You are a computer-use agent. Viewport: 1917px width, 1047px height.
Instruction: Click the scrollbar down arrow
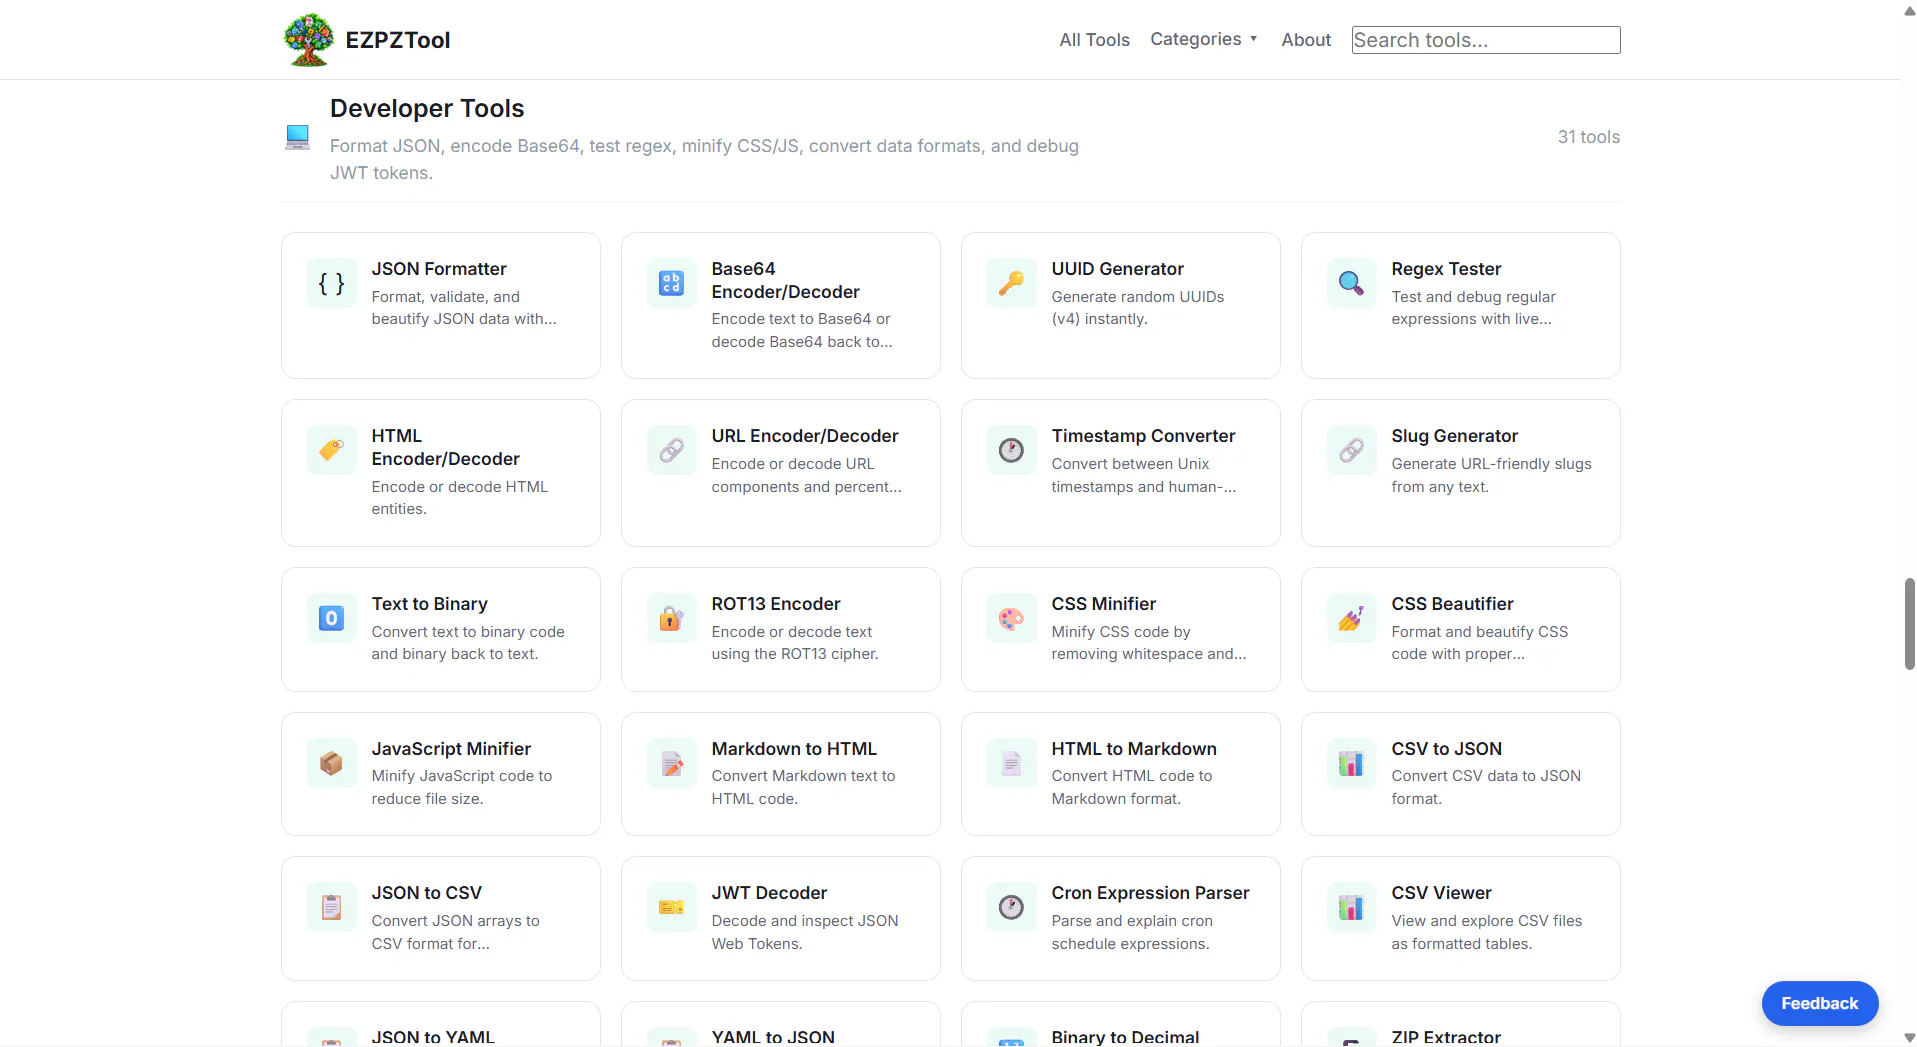tap(1909, 1038)
